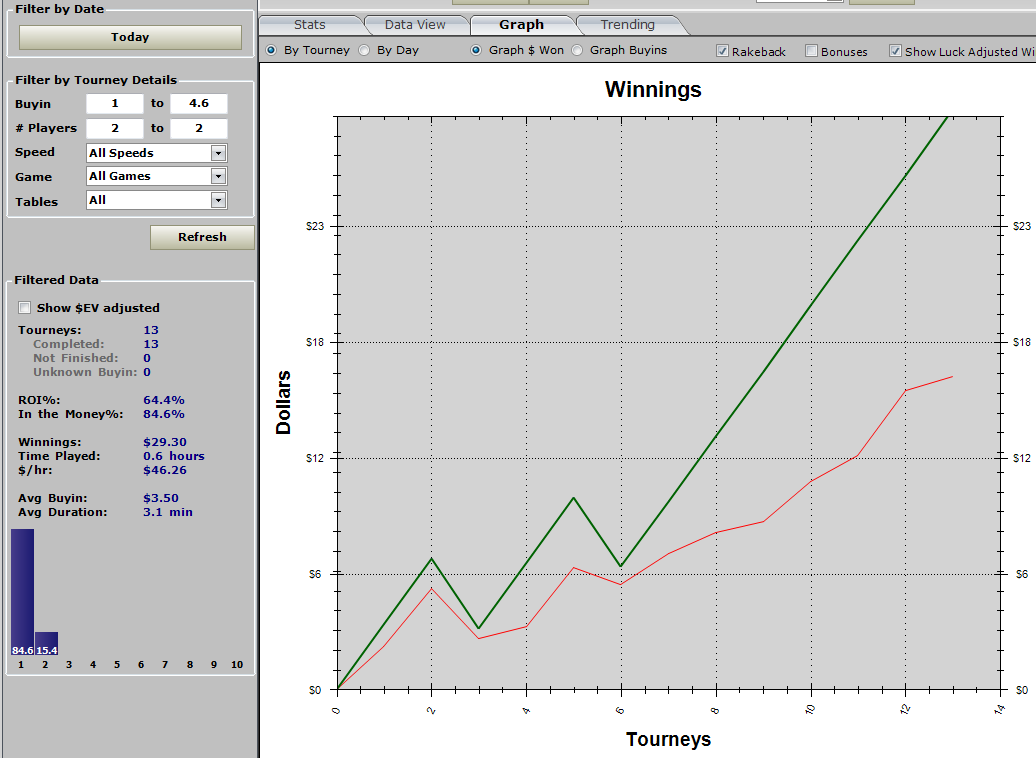The image size is (1036, 758).
Task: Select the By Tourney radio option
Action: (x=271, y=50)
